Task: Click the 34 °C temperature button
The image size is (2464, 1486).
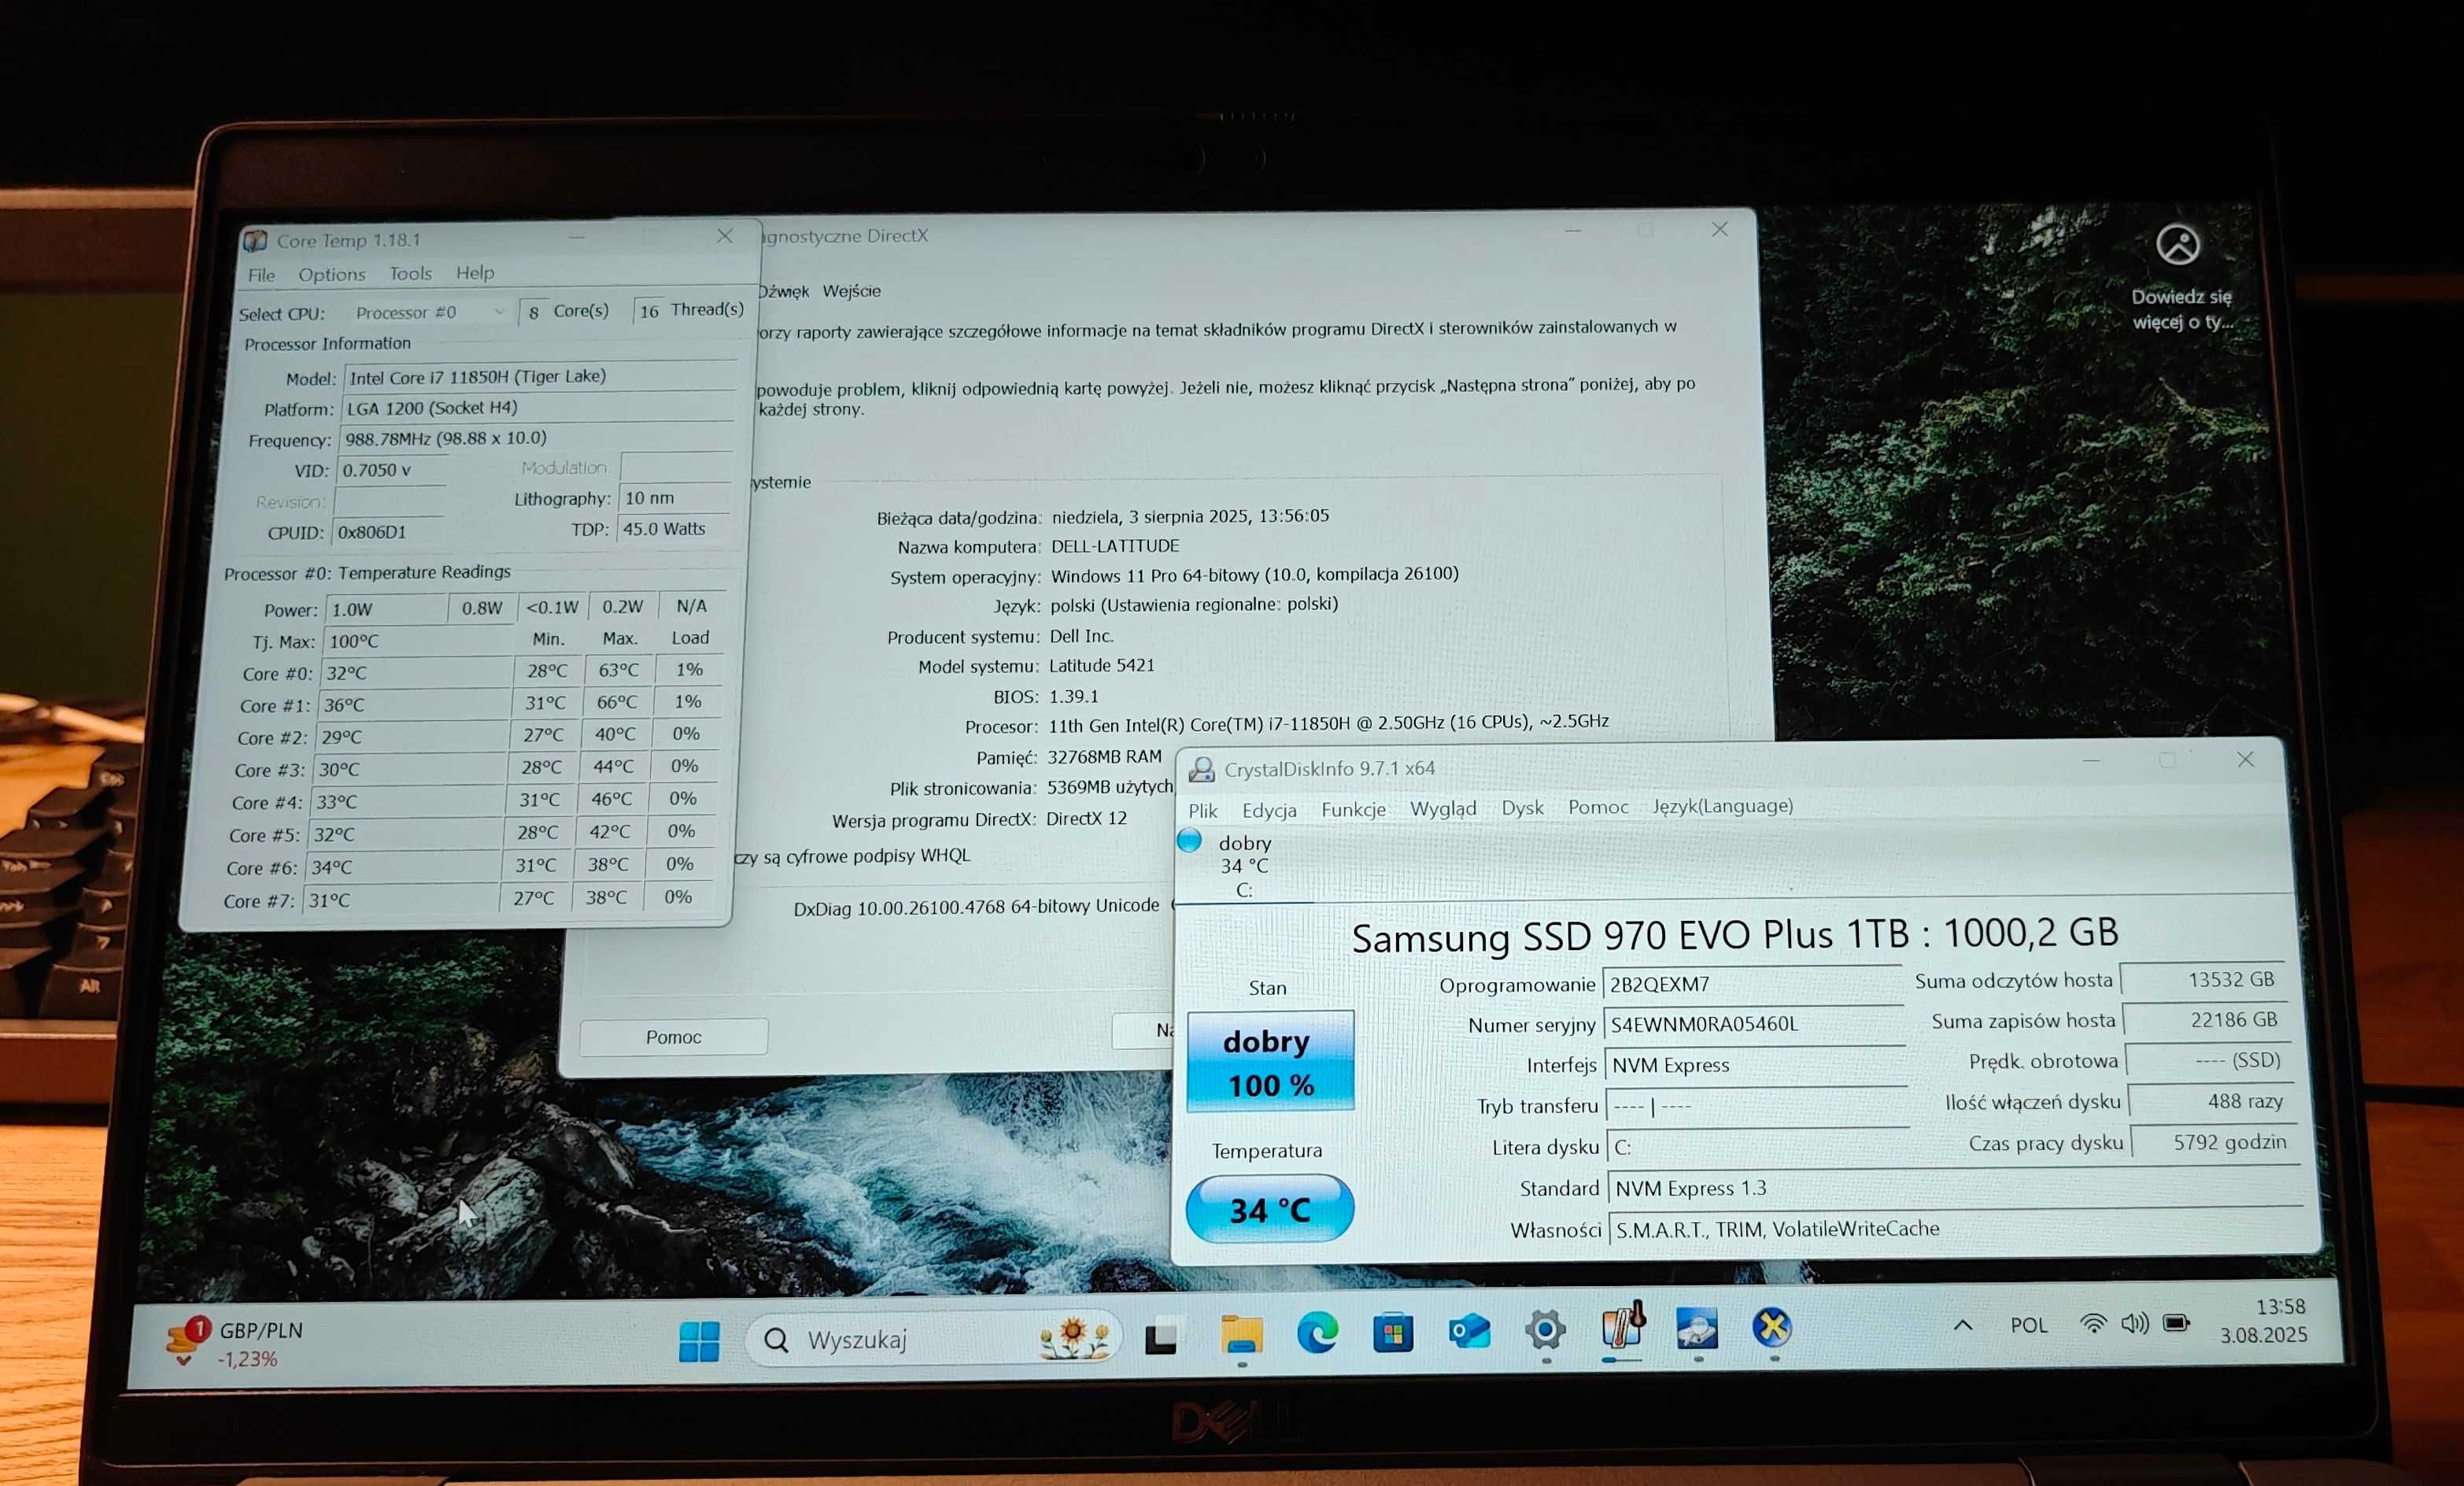Action: pyautogui.click(x=1269, y=1209)
